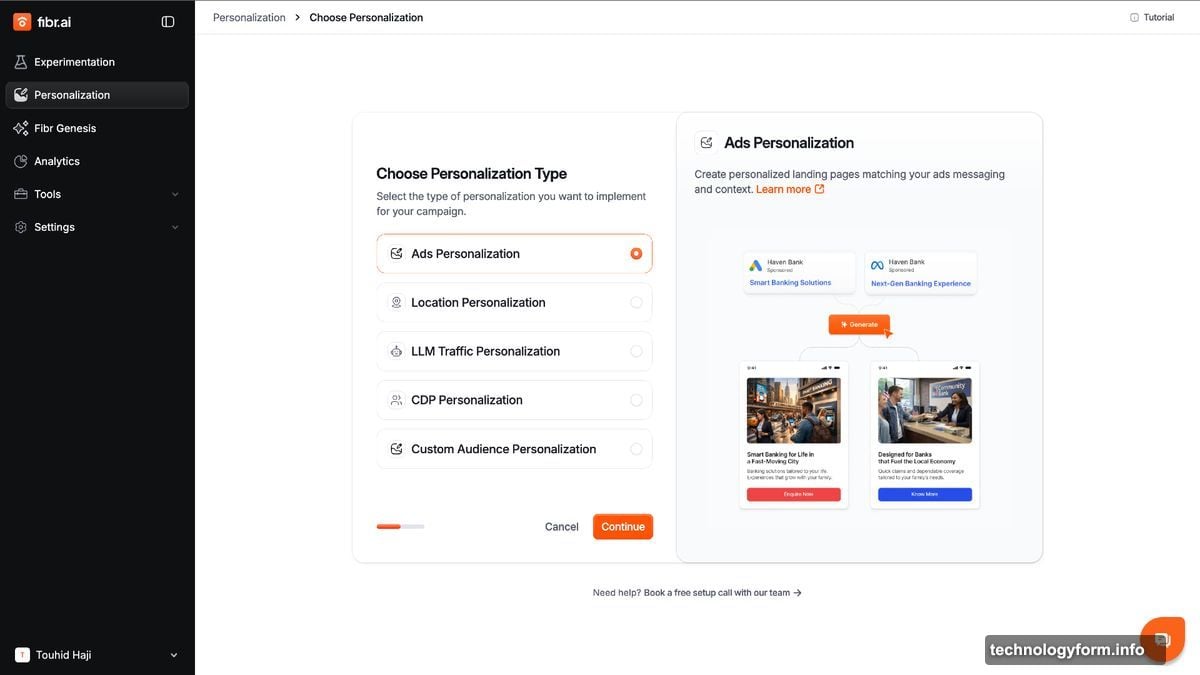Open the chat widget bubble
The image size is (1200, 675).
click(x=1162, y=640)
